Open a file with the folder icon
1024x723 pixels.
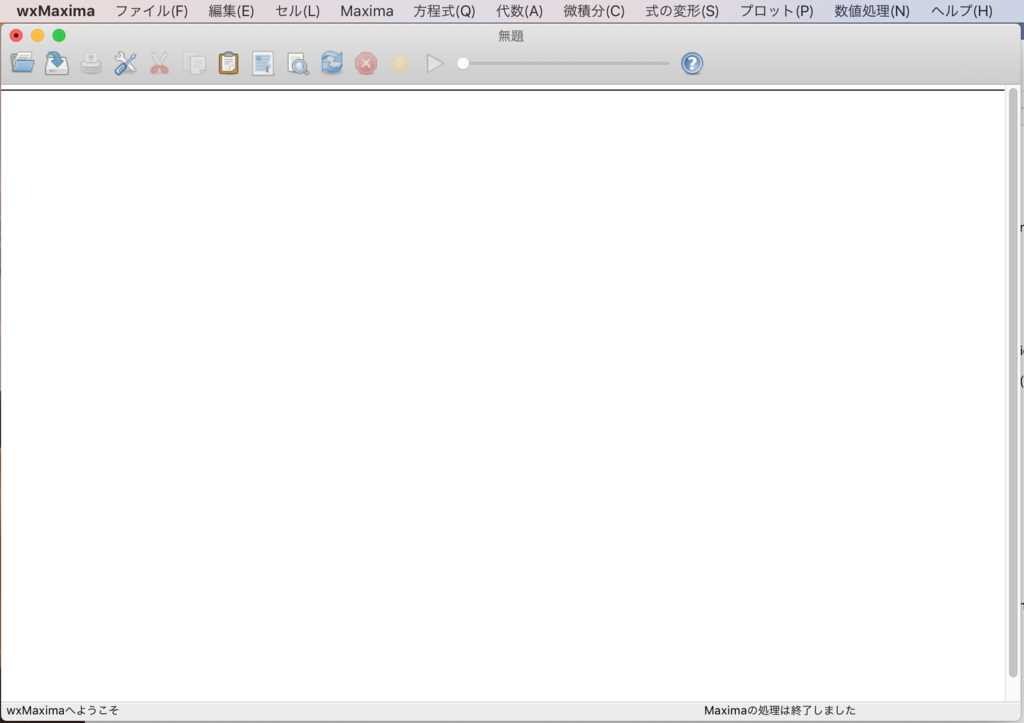[x=23, y=63]
